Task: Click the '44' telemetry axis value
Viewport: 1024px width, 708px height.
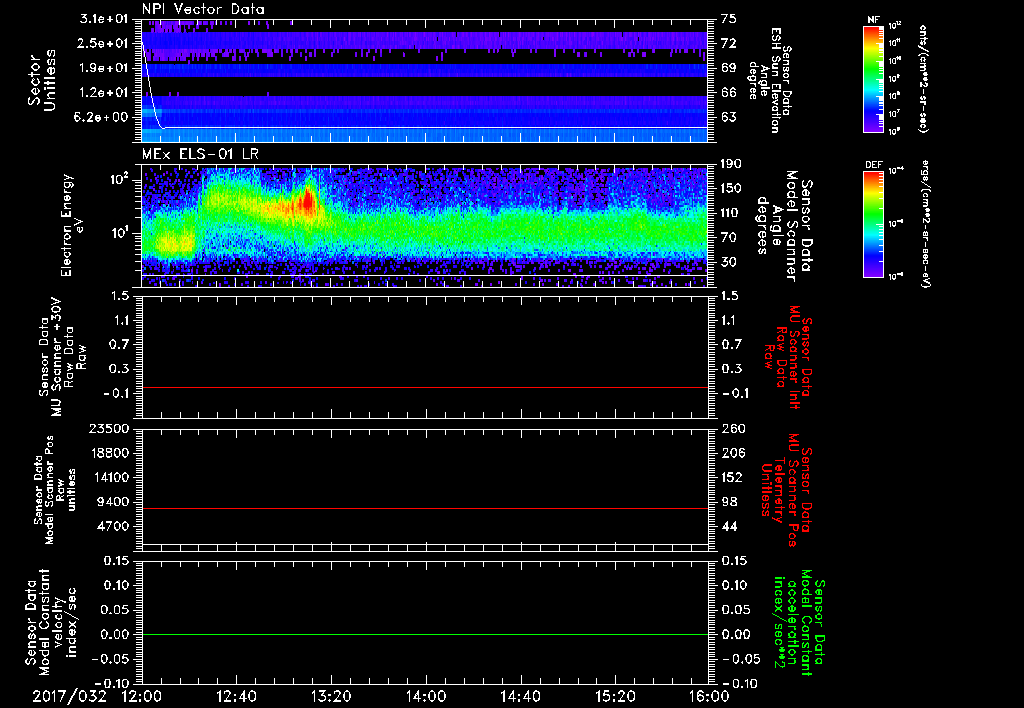Action: [728, 526]
